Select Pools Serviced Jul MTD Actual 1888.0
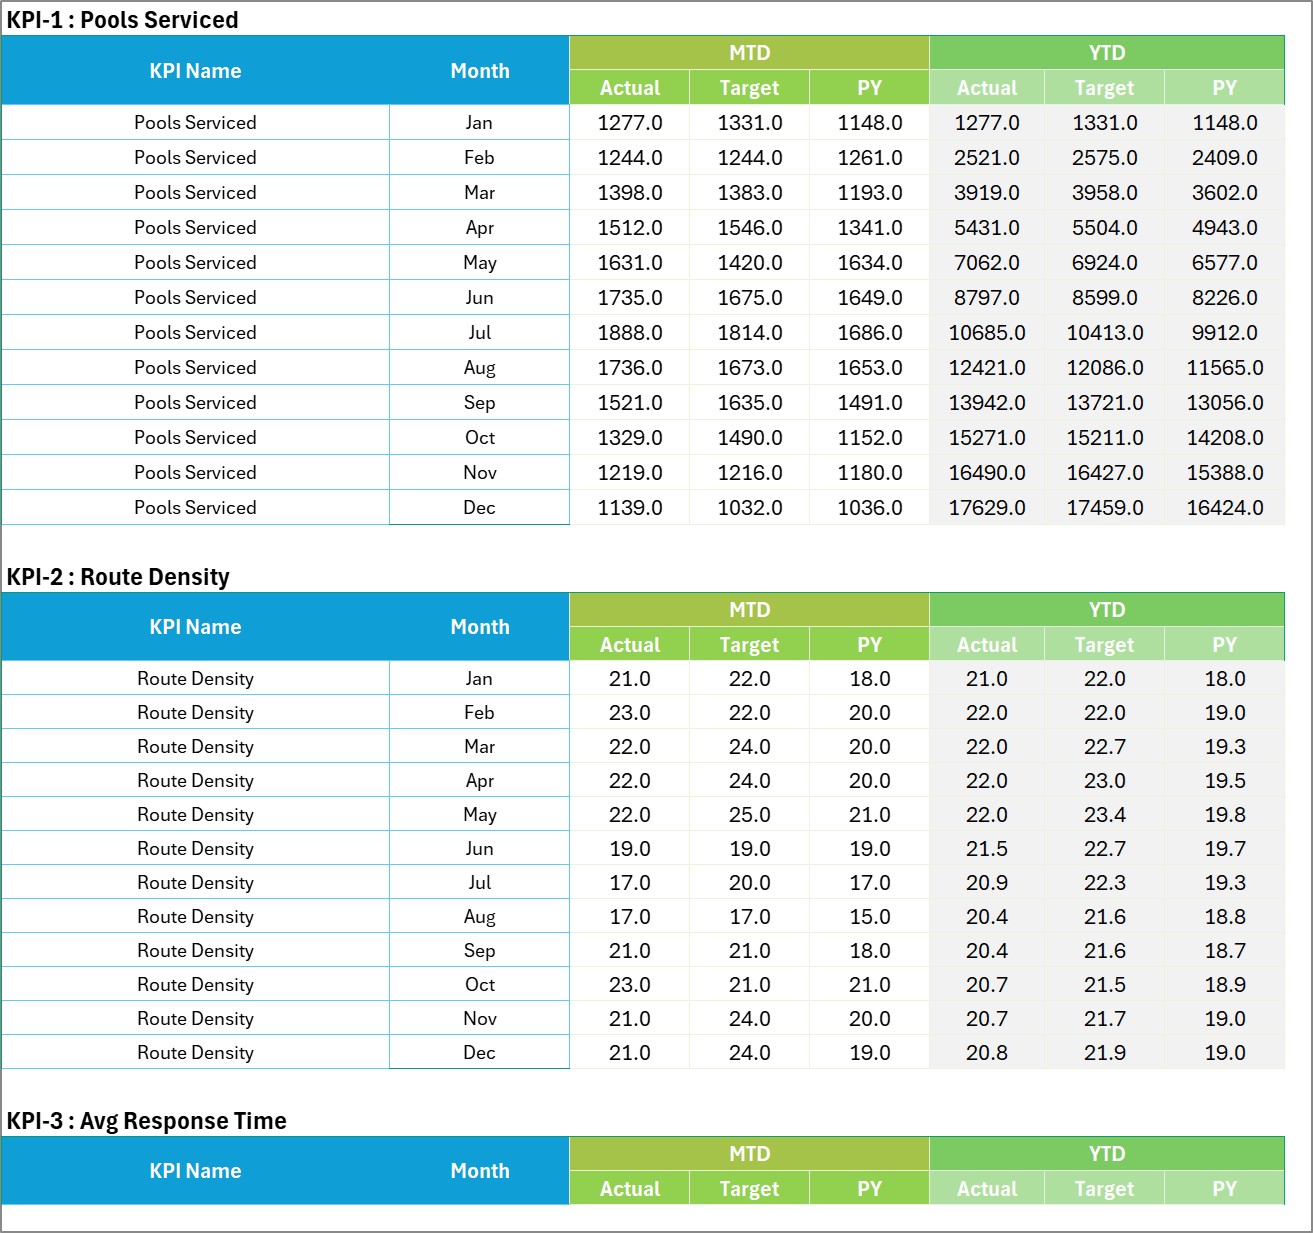Image resolution: width=1313 pixels, height=1233 pixels. pos(630,333)
